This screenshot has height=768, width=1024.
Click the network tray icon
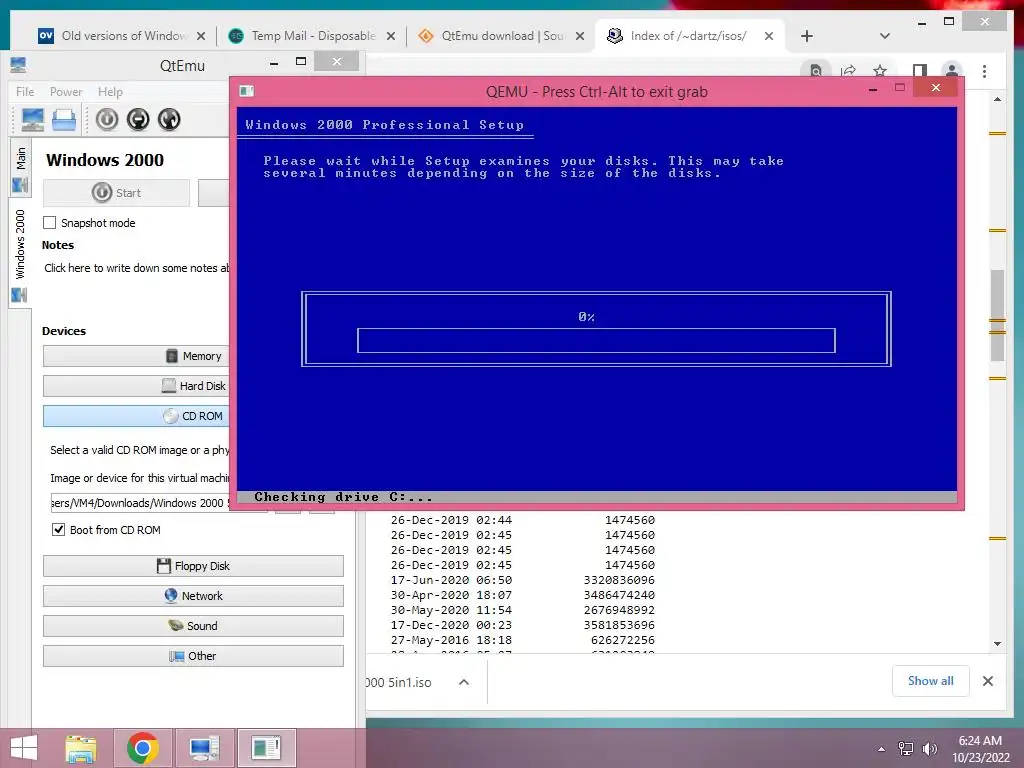coord(906,749)
